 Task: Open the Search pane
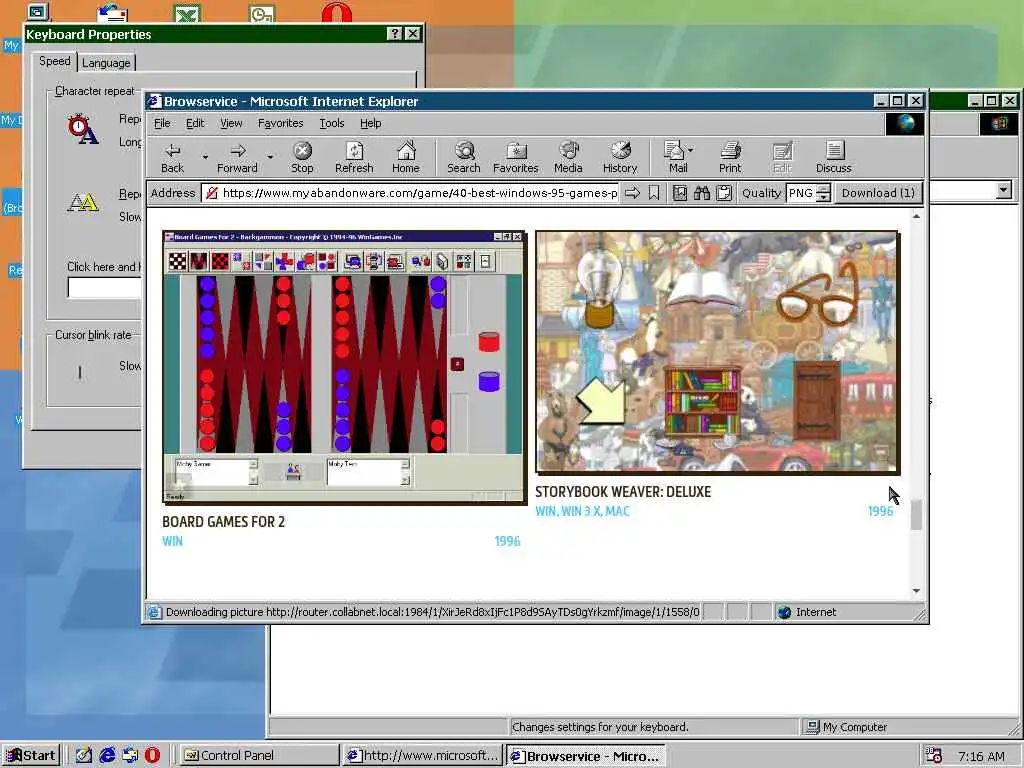464,157
